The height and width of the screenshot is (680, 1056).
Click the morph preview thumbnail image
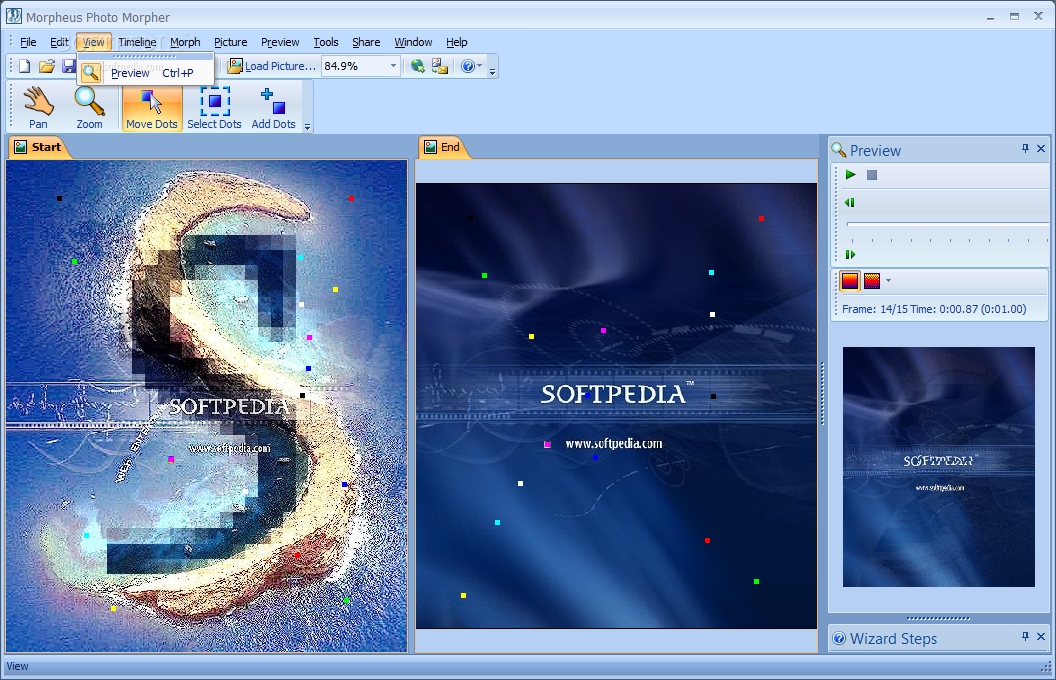pos(939,467)
